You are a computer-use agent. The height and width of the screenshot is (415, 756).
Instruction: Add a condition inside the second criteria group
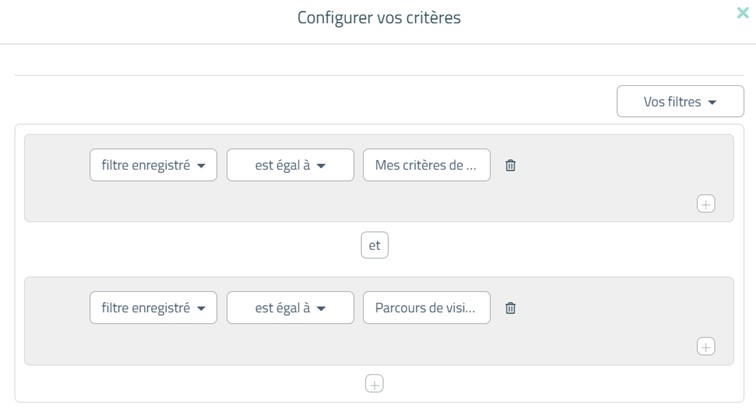[x=706, y=347]
